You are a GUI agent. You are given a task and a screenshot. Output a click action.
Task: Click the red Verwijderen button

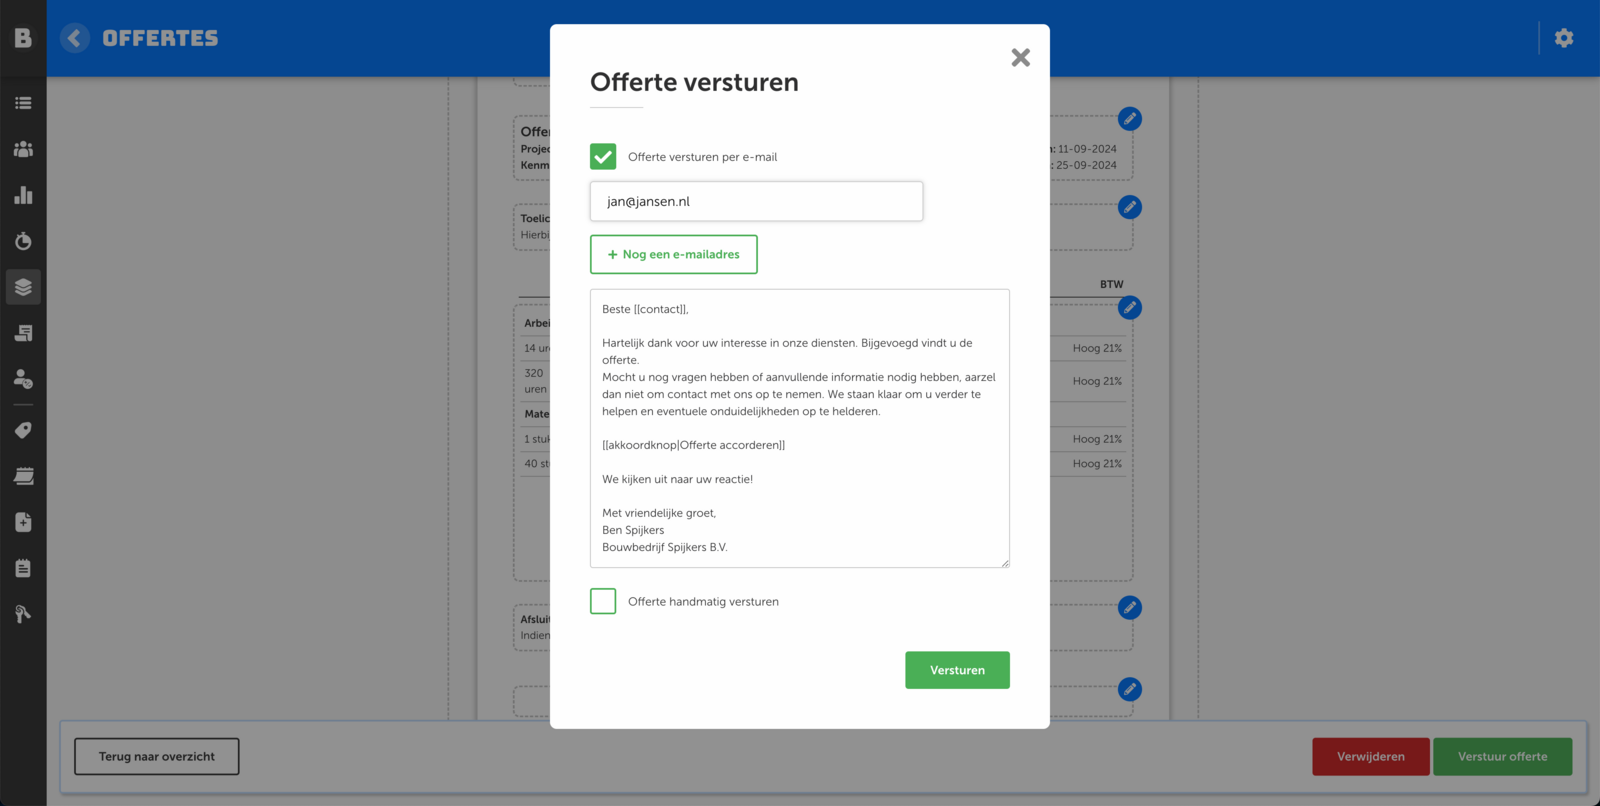1370,757
